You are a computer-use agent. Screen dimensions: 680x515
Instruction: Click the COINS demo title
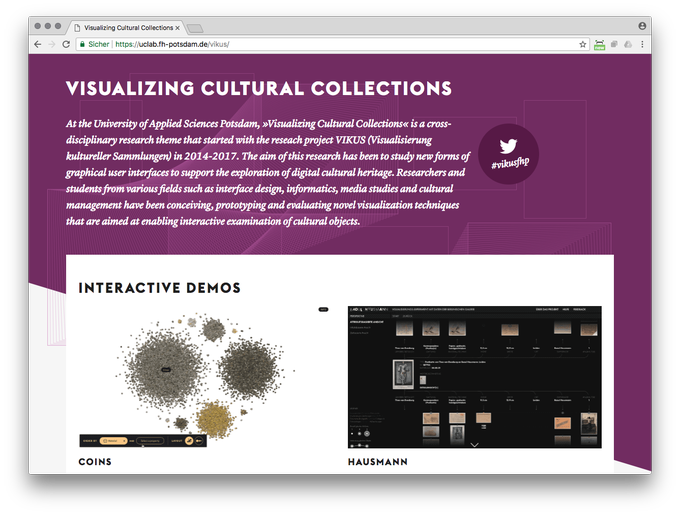(x=95, y=462)
